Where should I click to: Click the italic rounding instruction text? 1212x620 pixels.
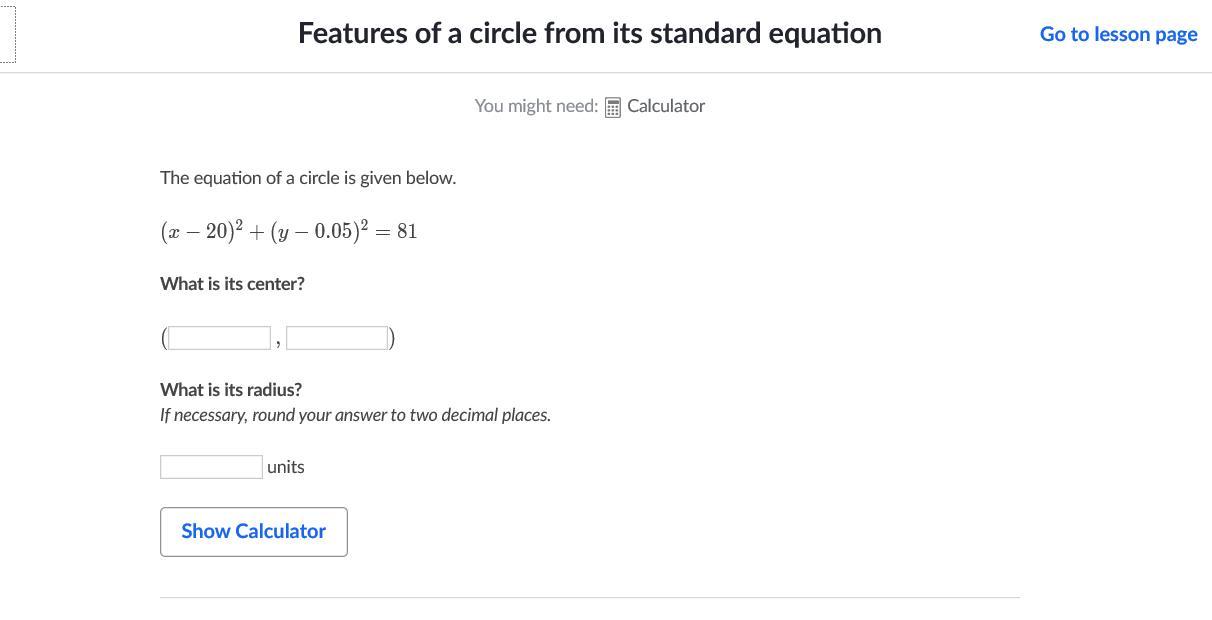click(355, 415)
